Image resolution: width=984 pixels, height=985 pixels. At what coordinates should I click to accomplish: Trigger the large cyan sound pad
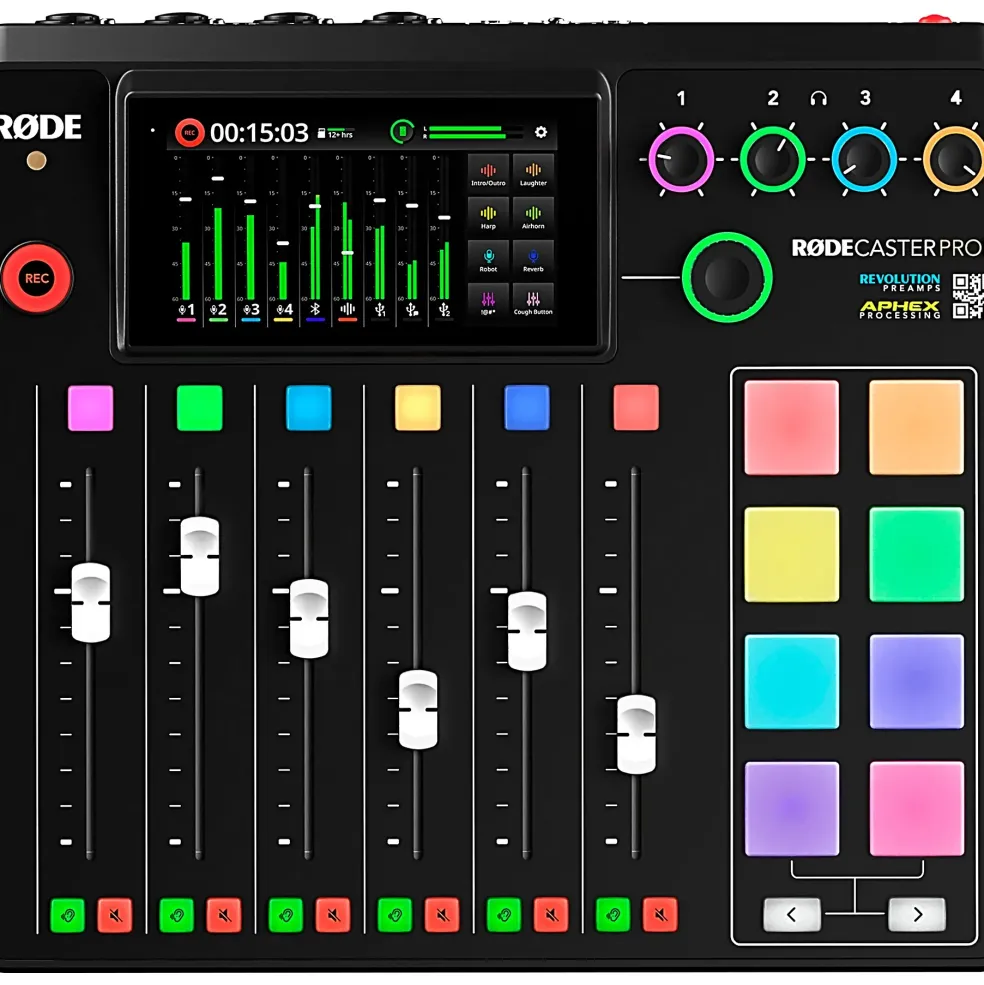[x=791, y=682]
